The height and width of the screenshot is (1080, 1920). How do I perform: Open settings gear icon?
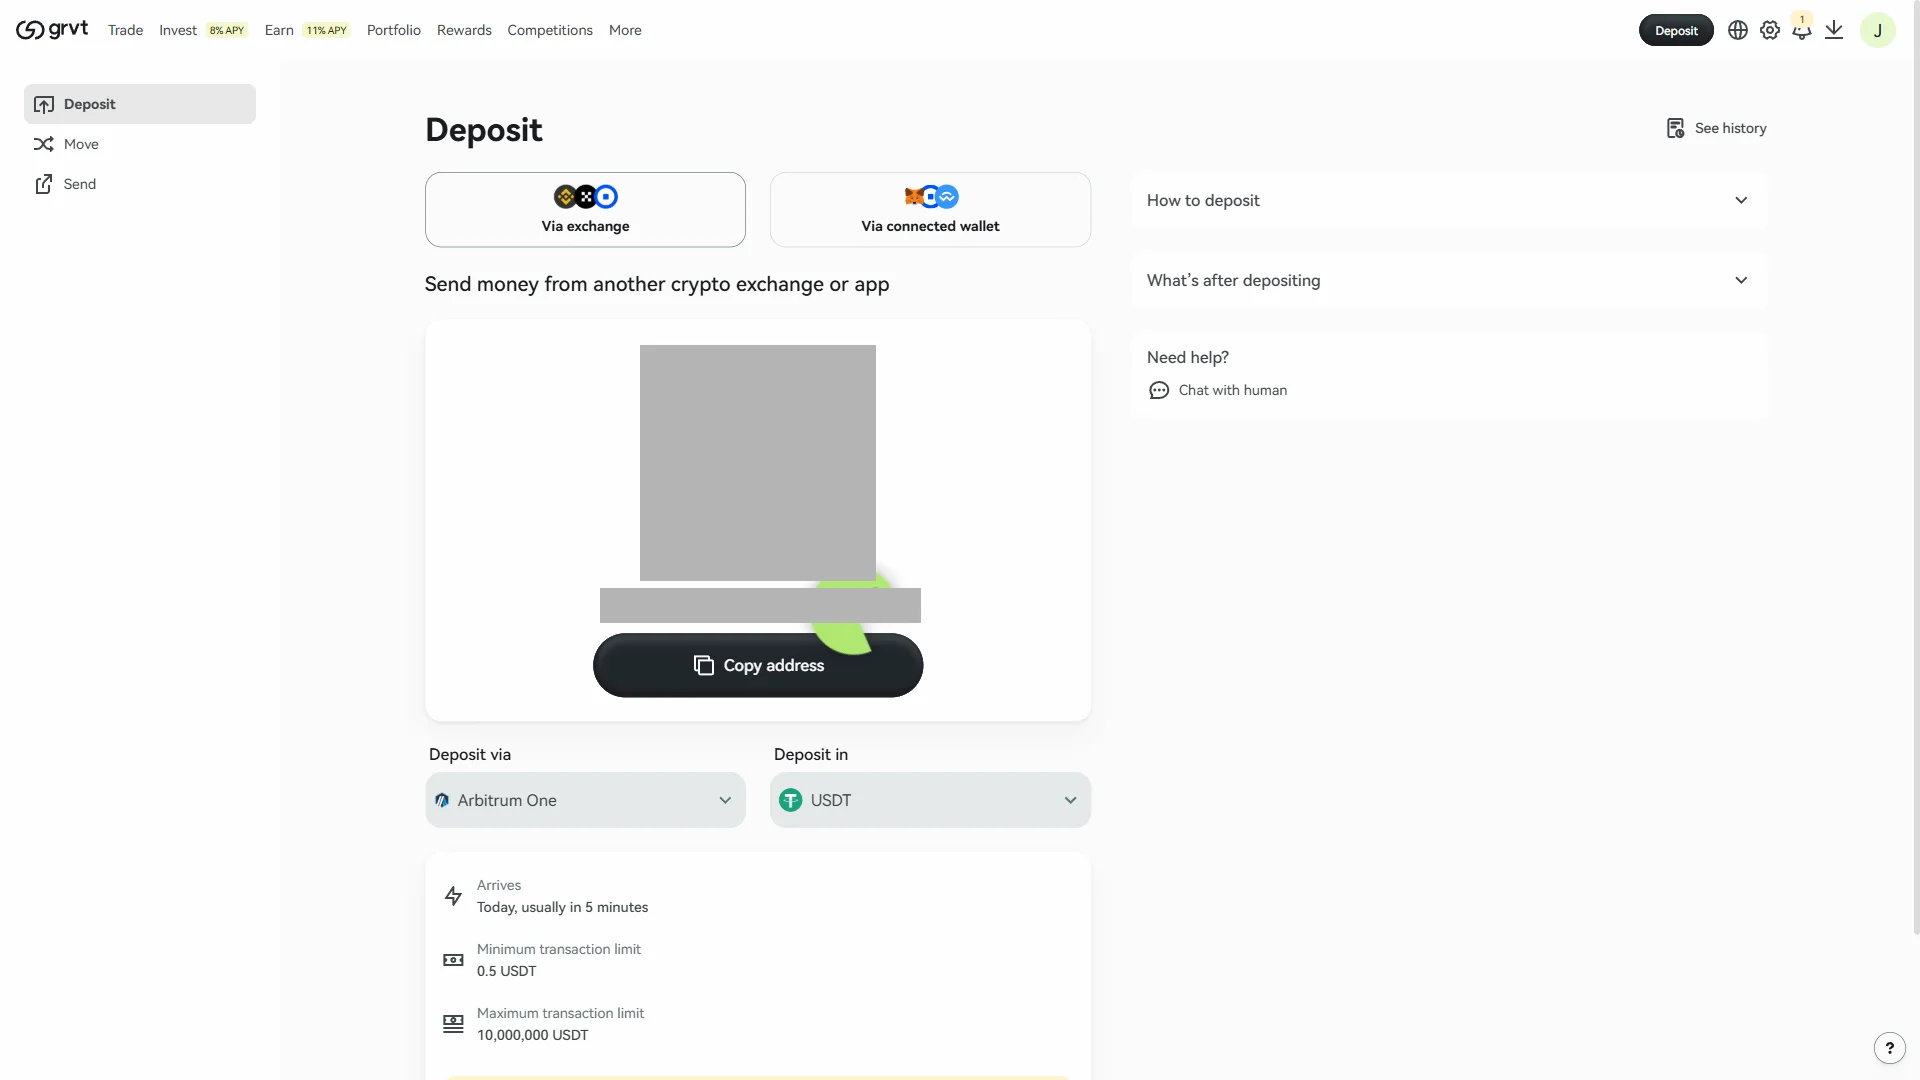[x=1770, y=30]
